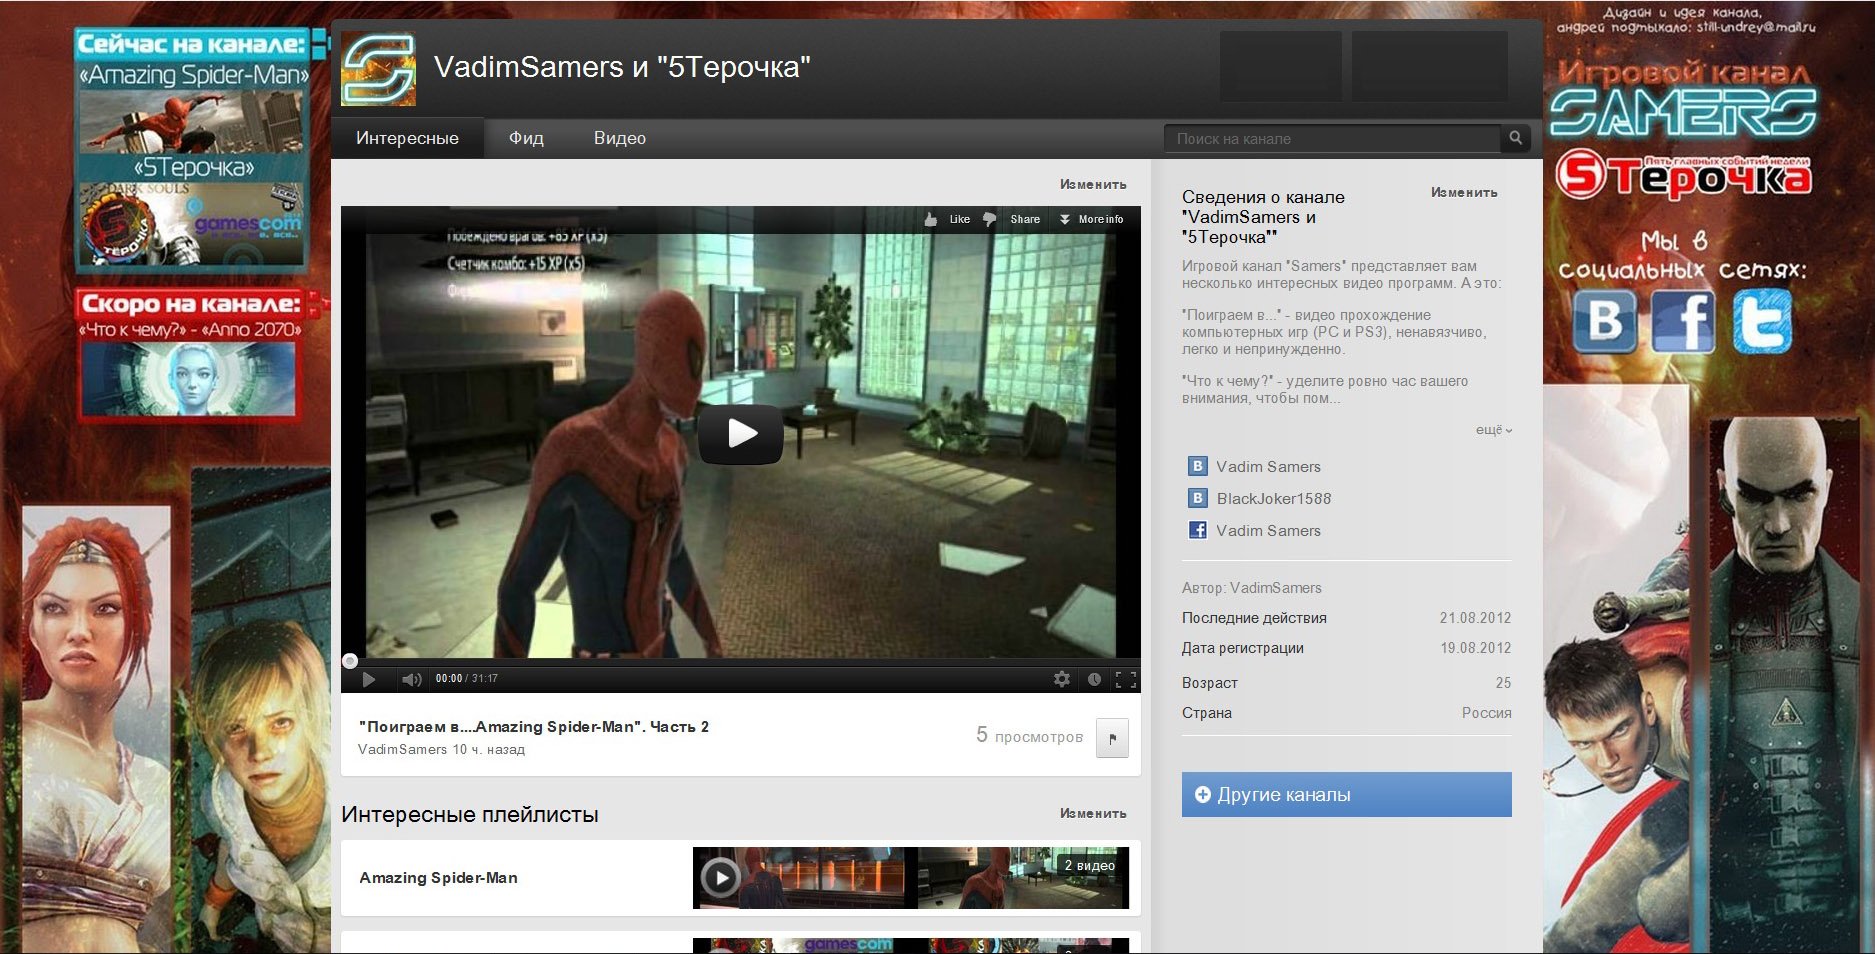Click the Watch Later clock icon
This screenshot has width=1875, height=954.
[x=1094, y=679]
